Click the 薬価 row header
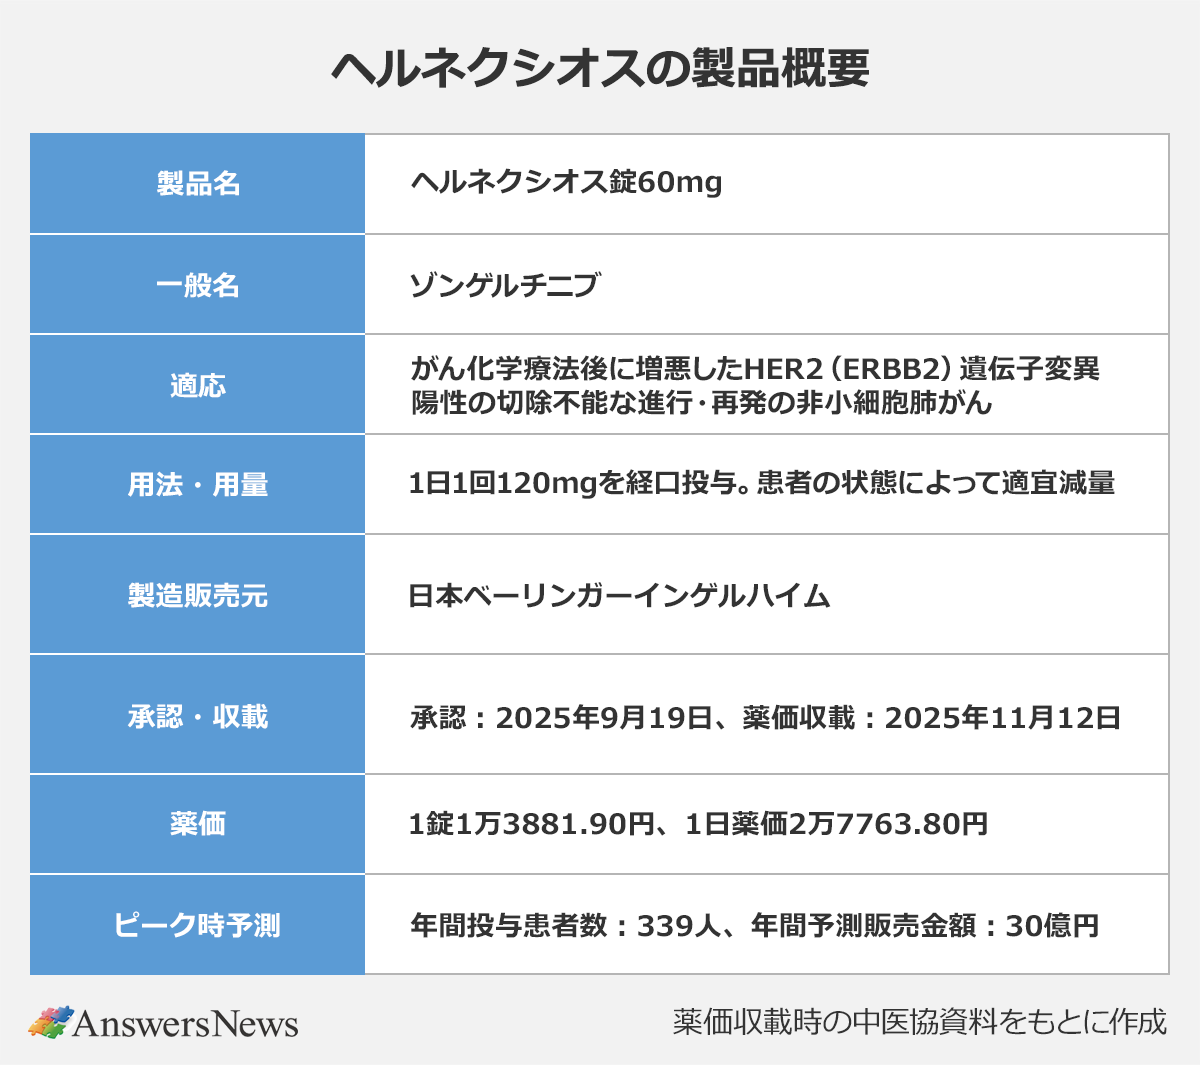The image size is (1200, 1065). (198, 824)
